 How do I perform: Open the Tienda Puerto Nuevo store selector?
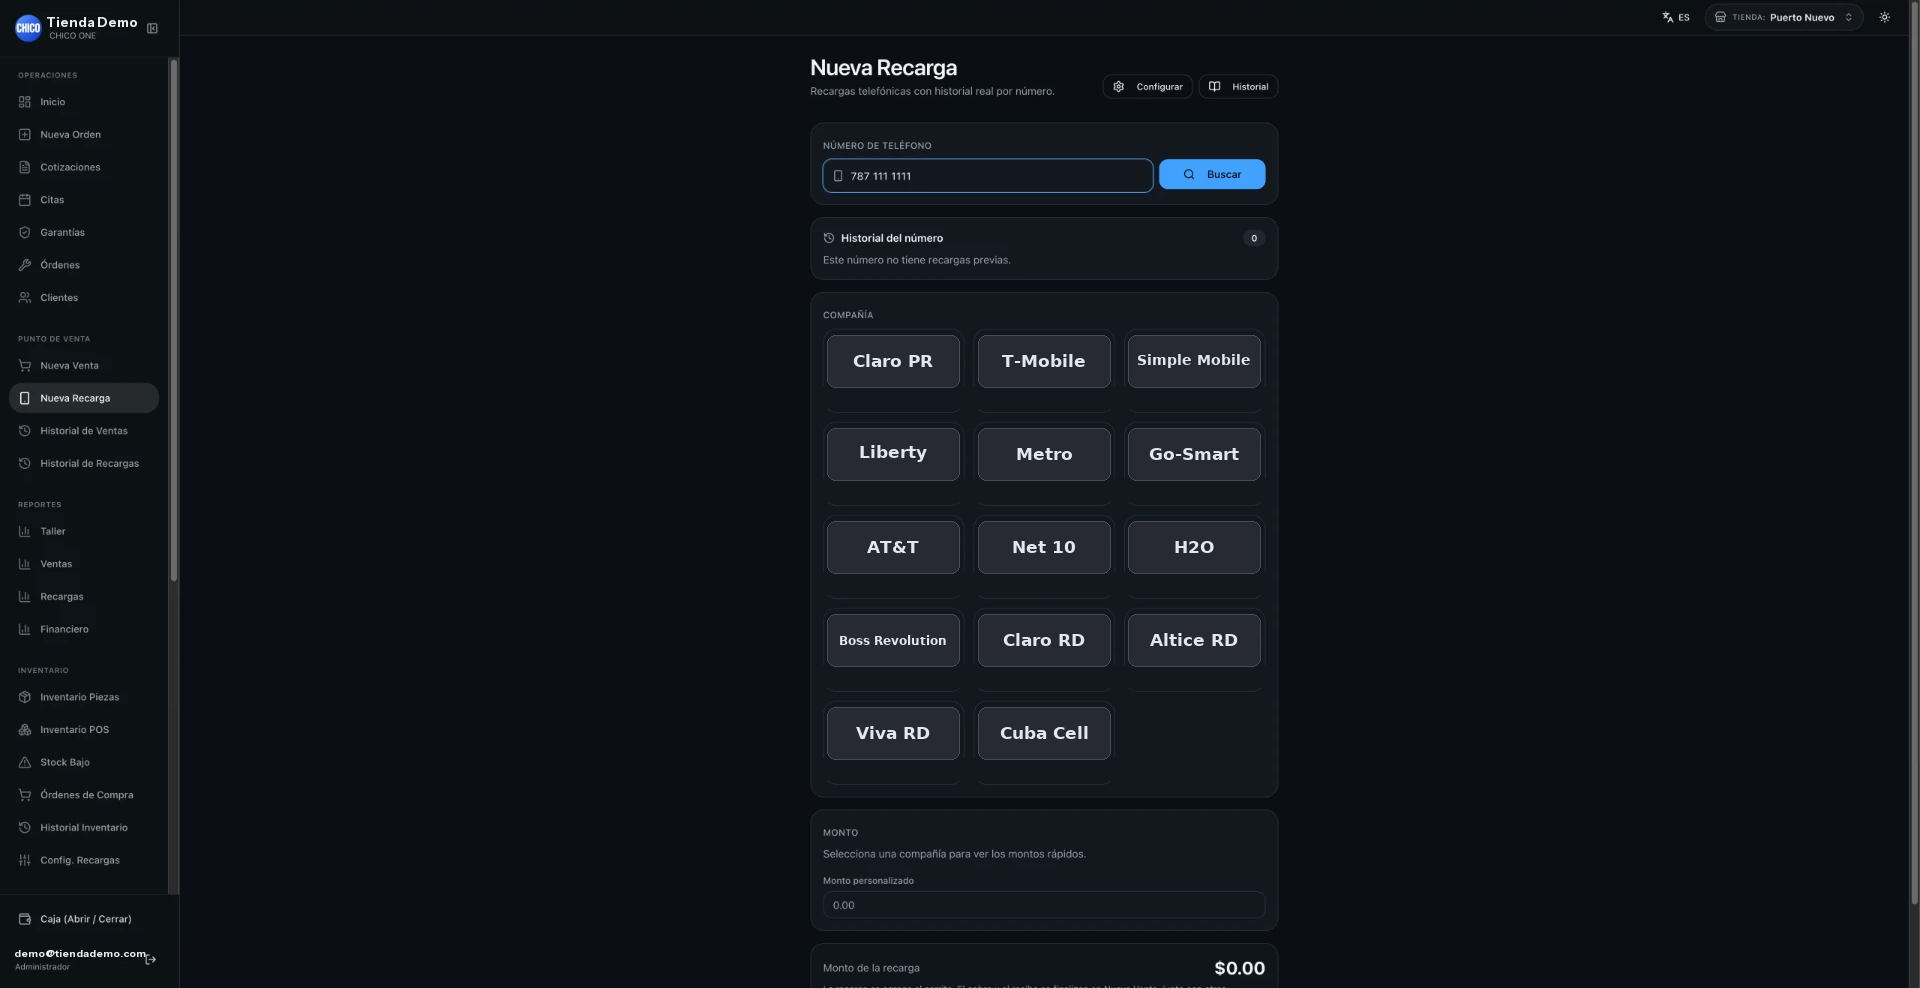click(x=1784, y=17)
